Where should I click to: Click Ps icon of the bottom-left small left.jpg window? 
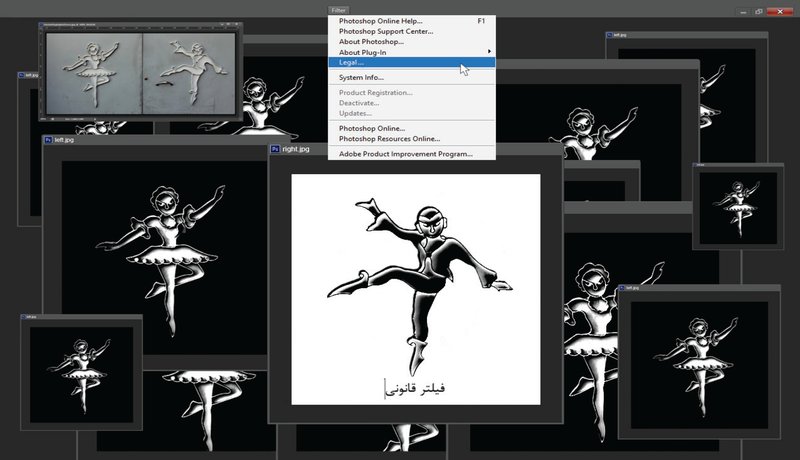(x=23, y=317)
